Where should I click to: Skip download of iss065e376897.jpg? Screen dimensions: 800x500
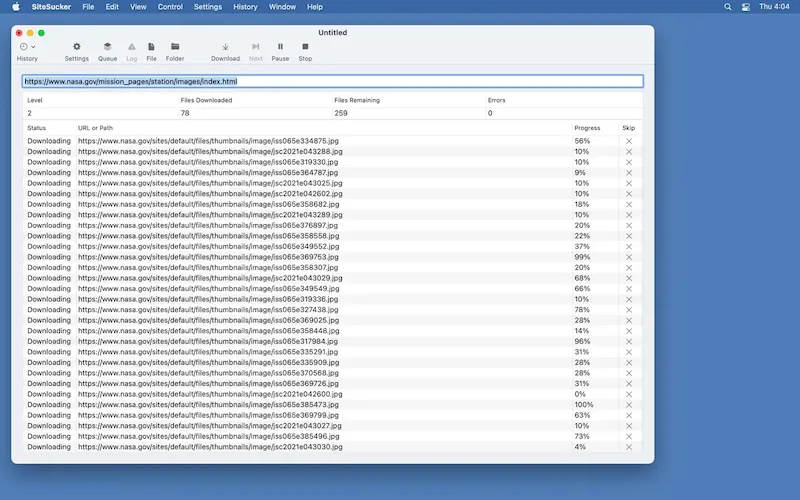coord(629,226)
